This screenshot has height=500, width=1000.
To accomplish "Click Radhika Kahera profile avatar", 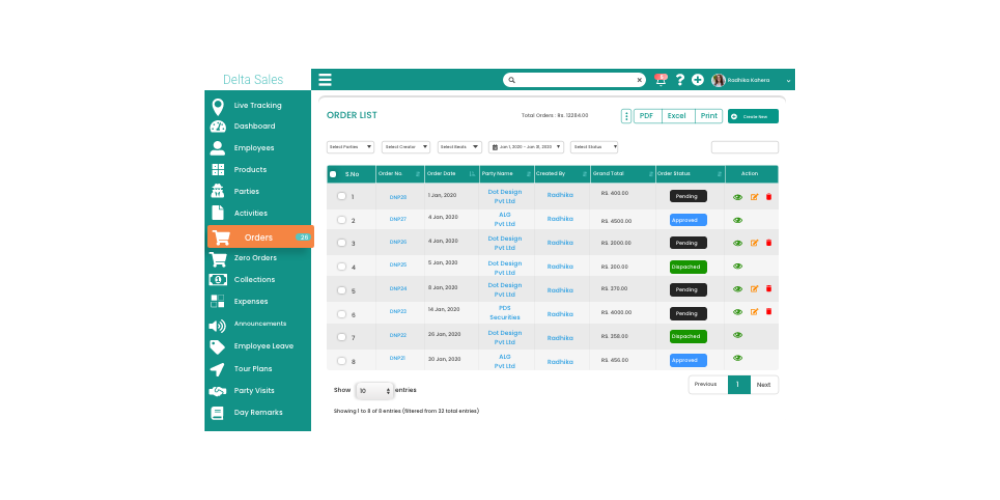I will pyautogui.click(x=719, y=80).
